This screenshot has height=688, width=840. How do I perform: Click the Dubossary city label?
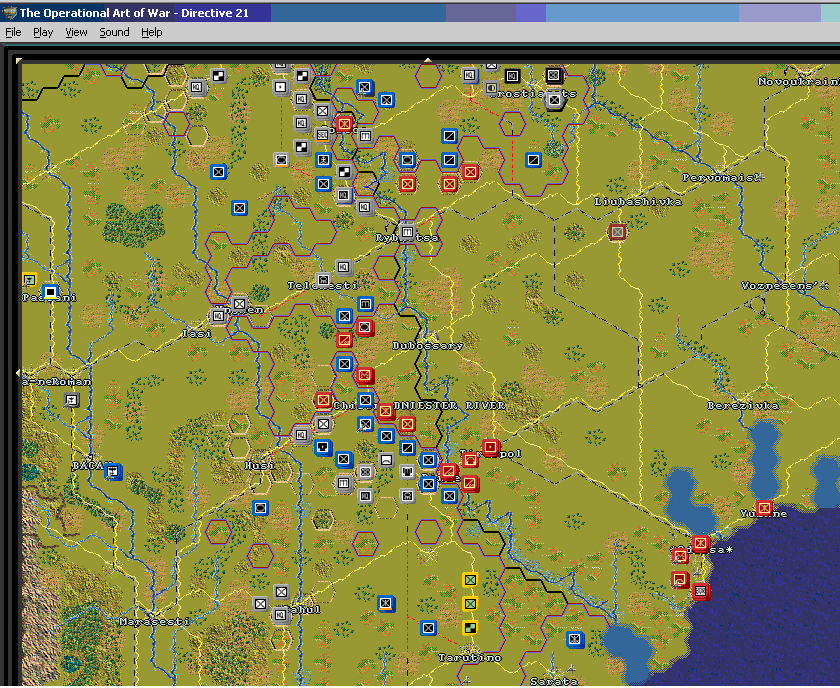click(x=428, y=346)
